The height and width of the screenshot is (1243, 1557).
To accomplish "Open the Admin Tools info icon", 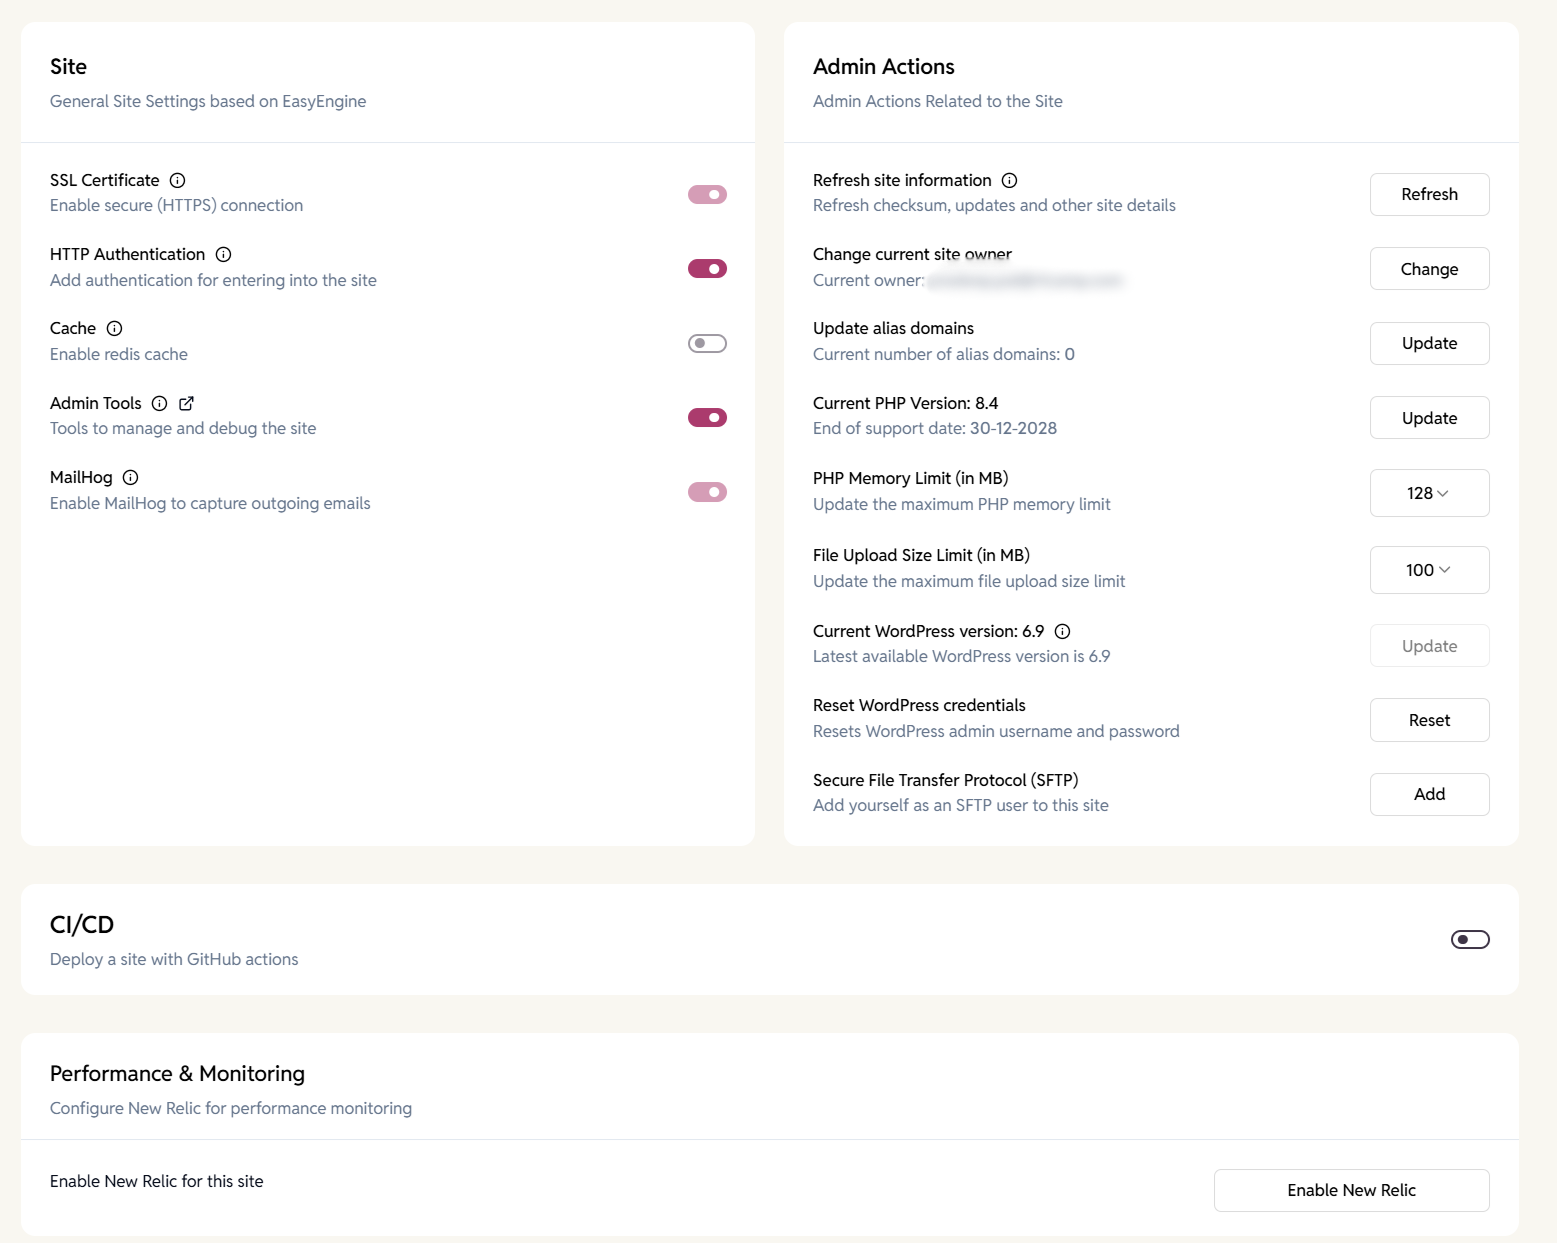I will point(160,403).
